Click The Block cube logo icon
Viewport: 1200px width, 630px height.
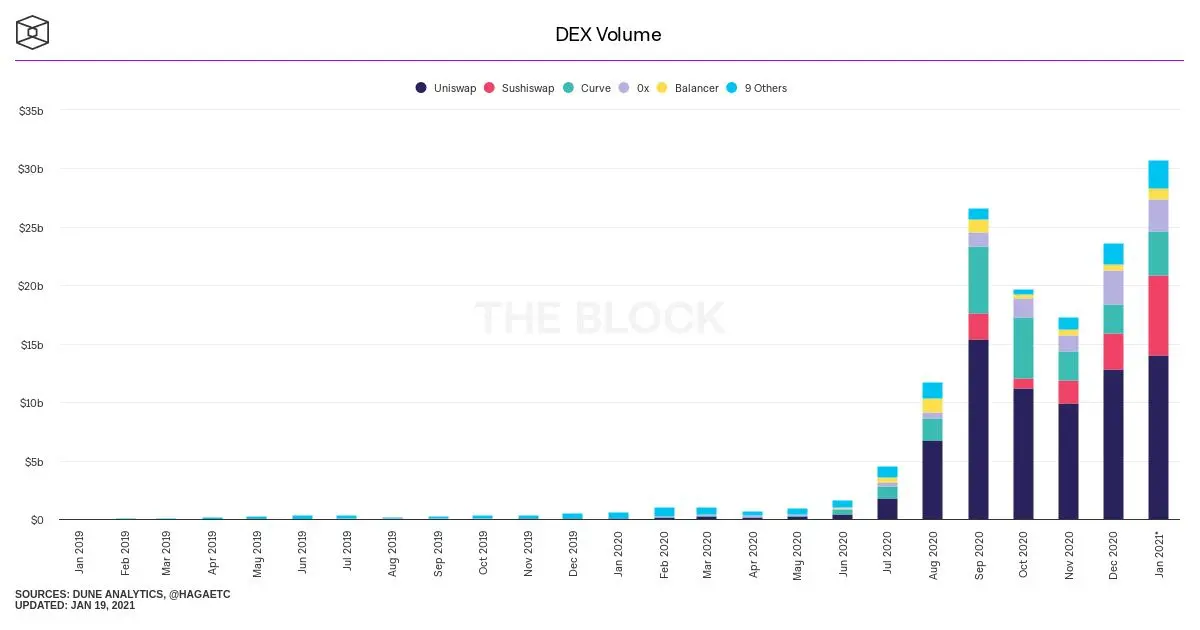(x=33, y=32)
